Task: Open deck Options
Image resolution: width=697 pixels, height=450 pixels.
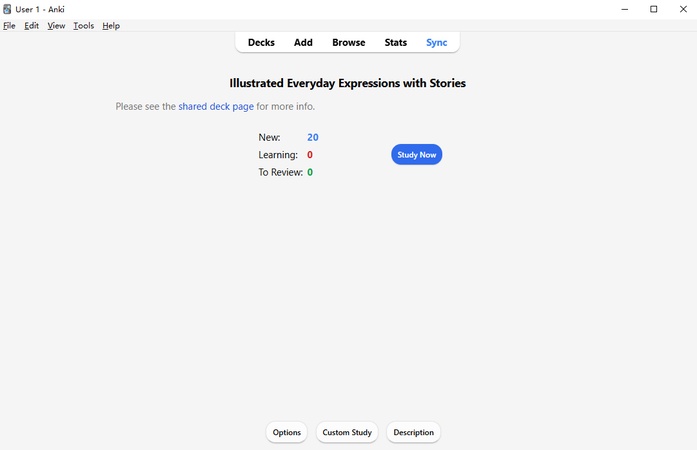Action: tap(287, 432)
